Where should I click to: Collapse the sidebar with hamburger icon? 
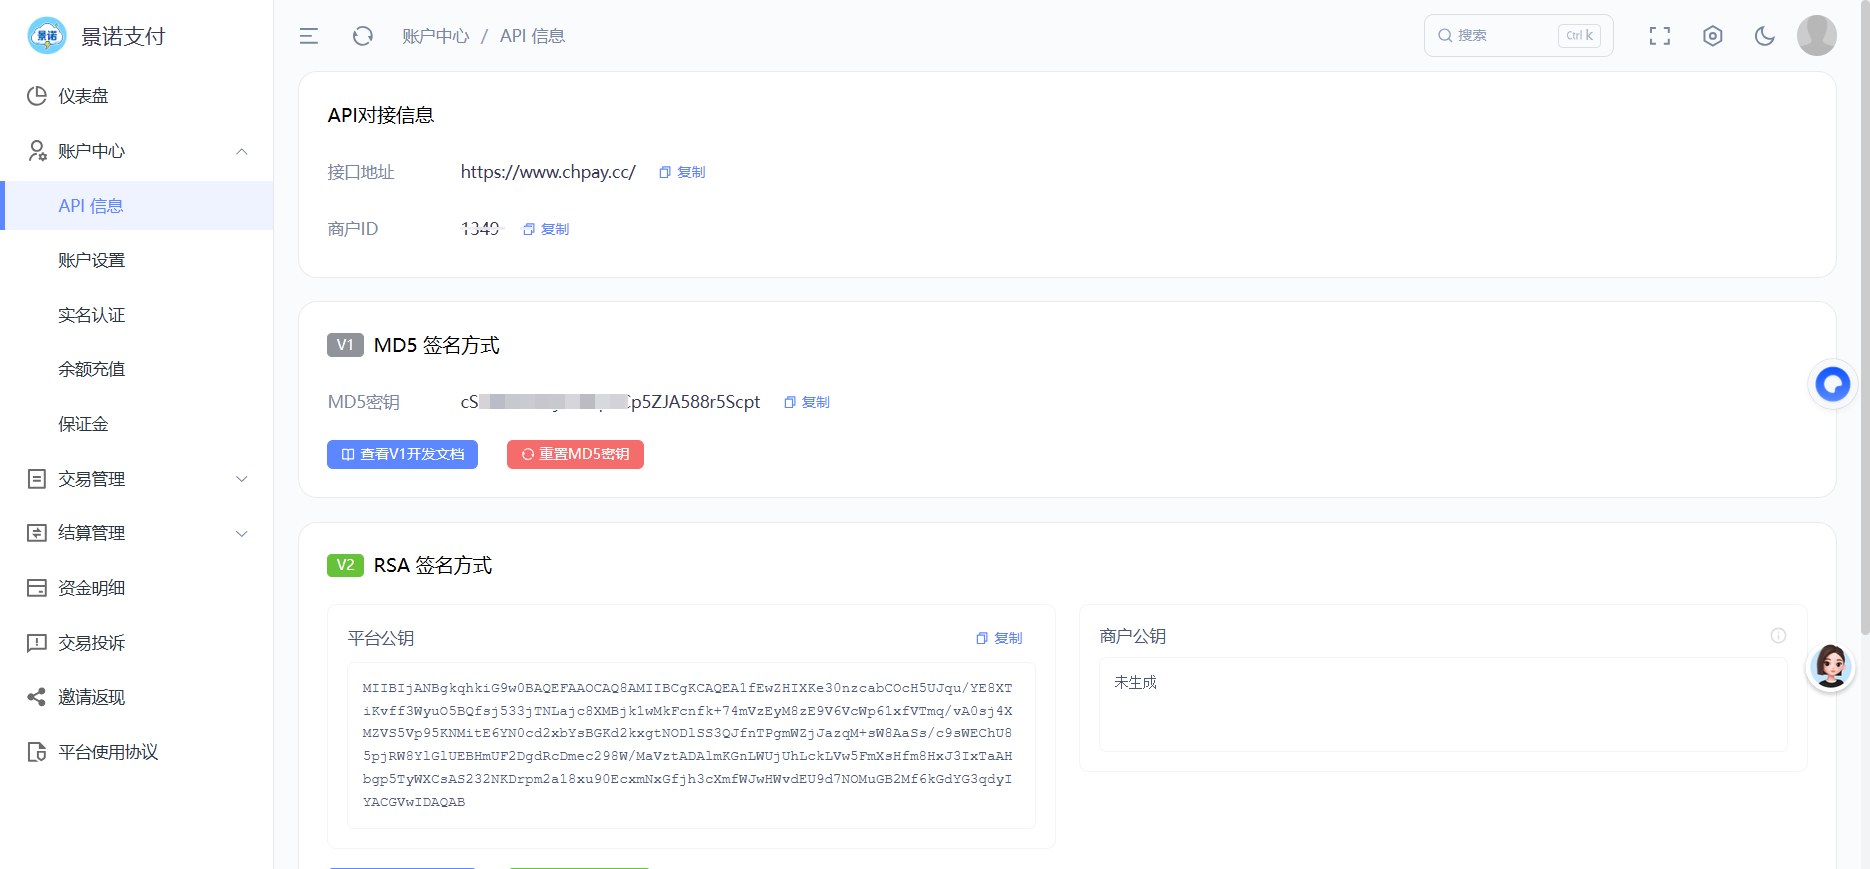(309, 36)
